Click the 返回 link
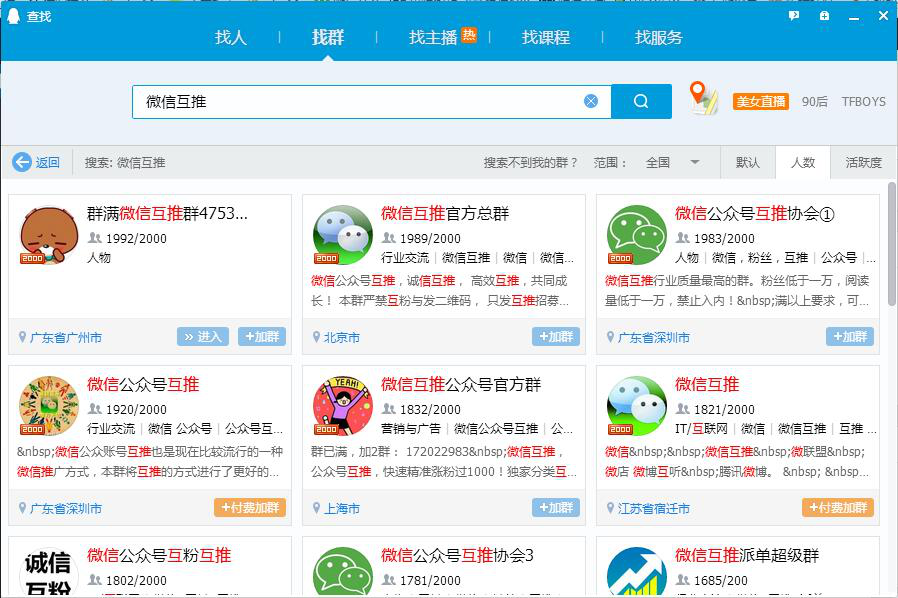The height and width of the screenshot is (598, 898). [48, 163]
